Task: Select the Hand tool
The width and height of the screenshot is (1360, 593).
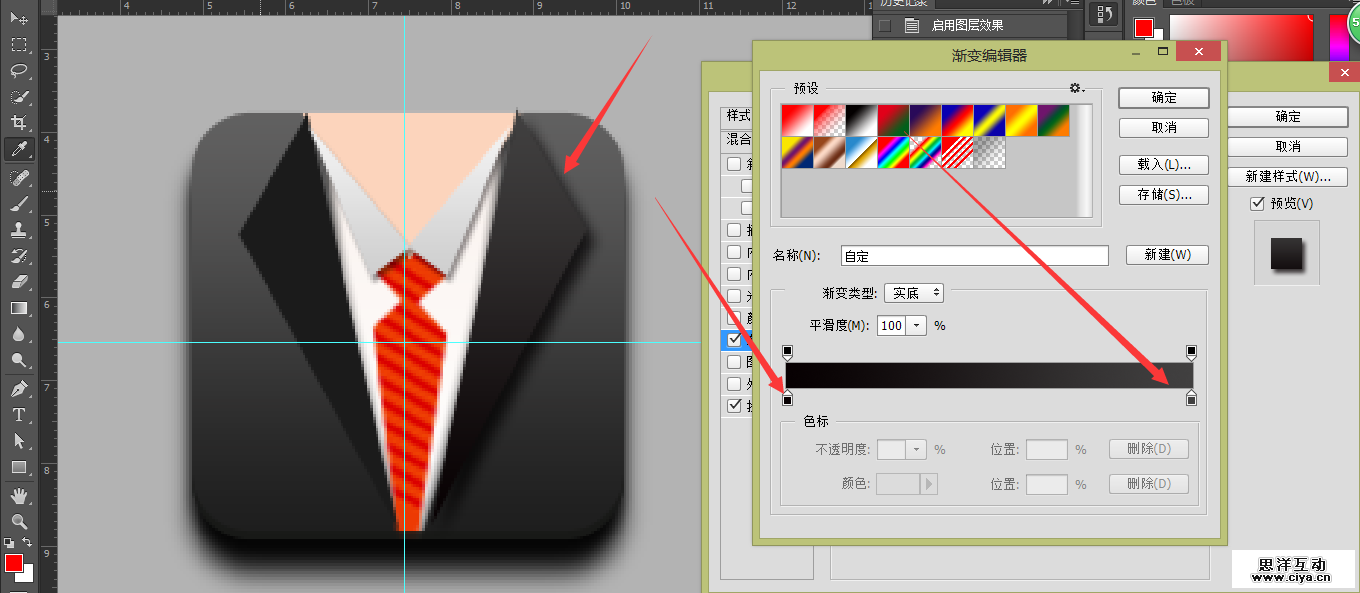Action: click(19, 495)
